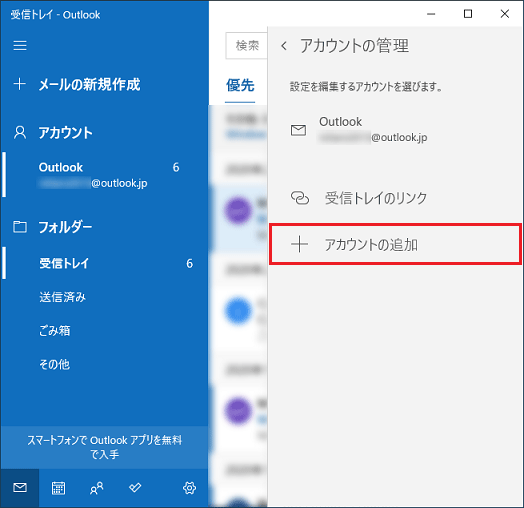Go back from アカウントの管理 panel
This screenshot has height=508, width=524.
[284, 46]
